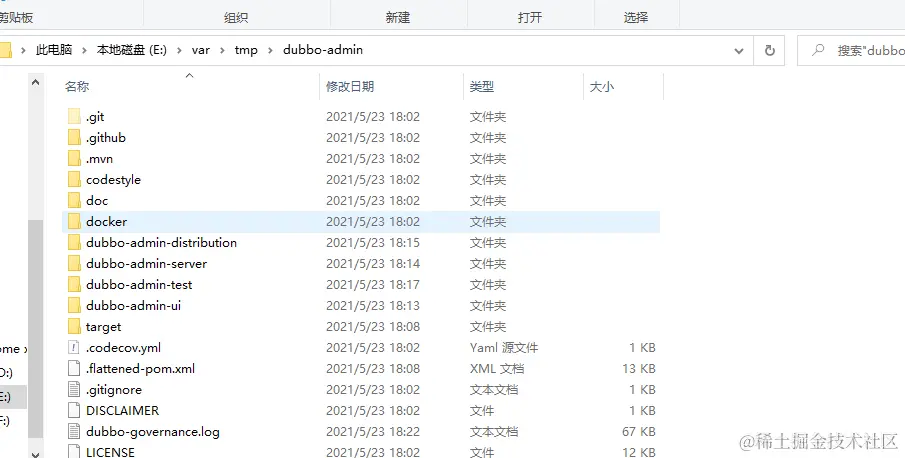Sort files by 修改日期 column

(x=350, y=87)
